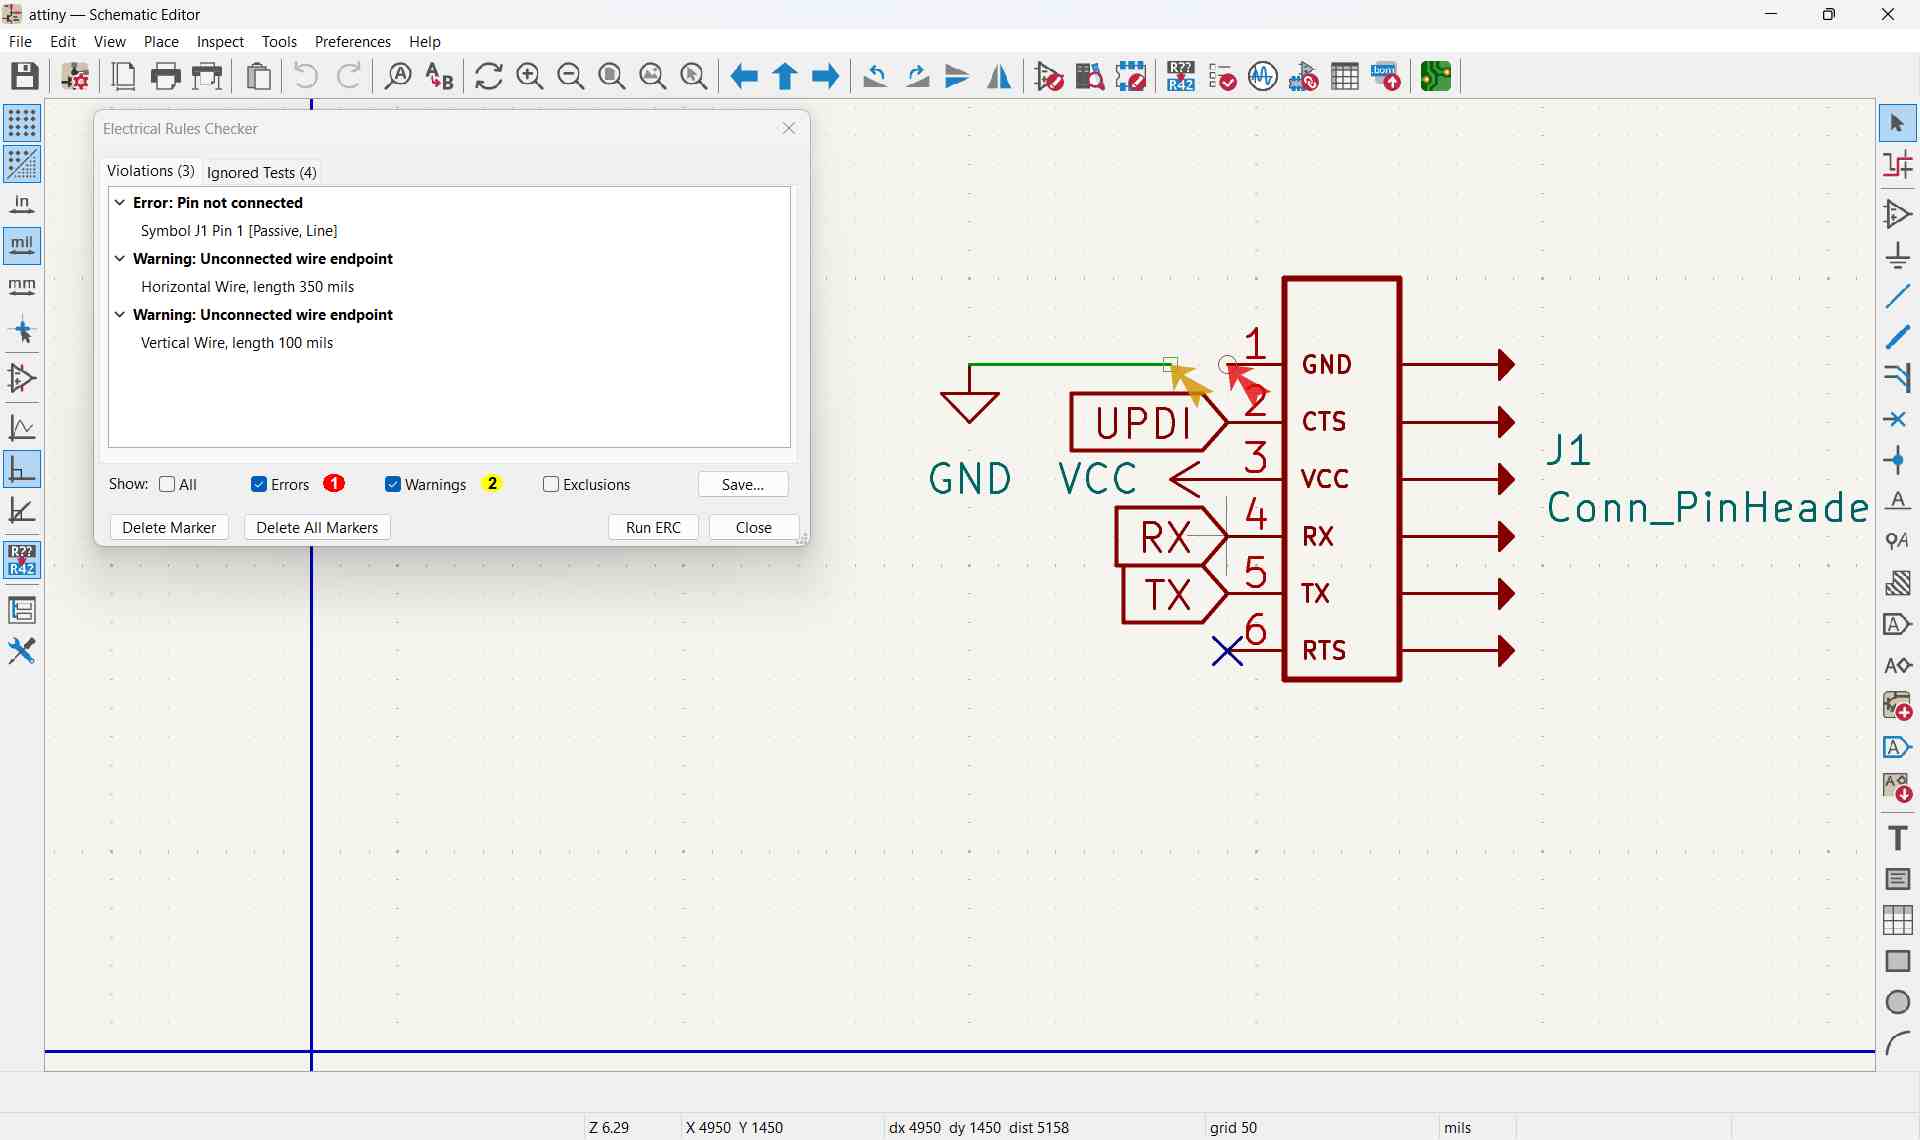
Task: Choose the Draw Circle tool
Action: (x=1898, y=1003)
